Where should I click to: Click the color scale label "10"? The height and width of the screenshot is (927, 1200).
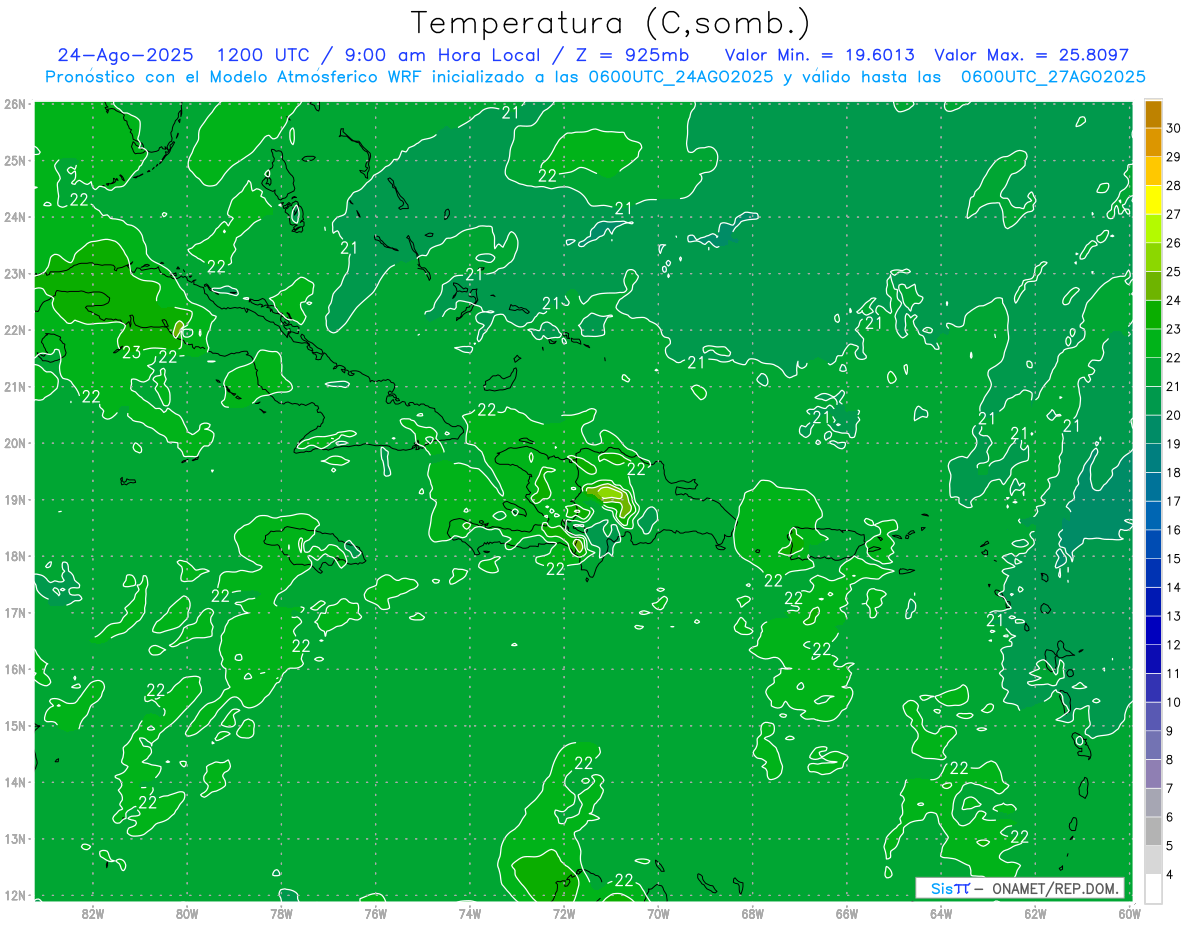[1174, 702]
